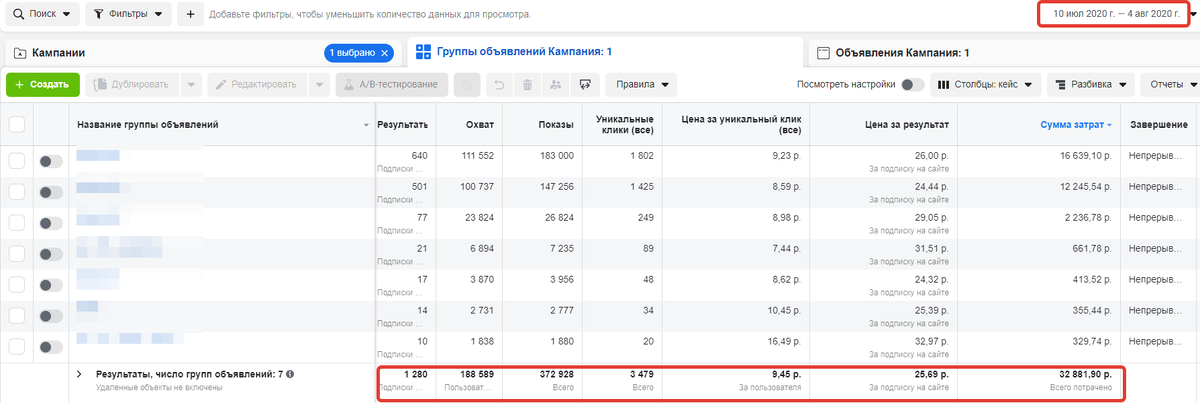Toggle on/off switch for 355,44 р. row
This screenshot has width=1200, height=403.
[x=50, y=316]
